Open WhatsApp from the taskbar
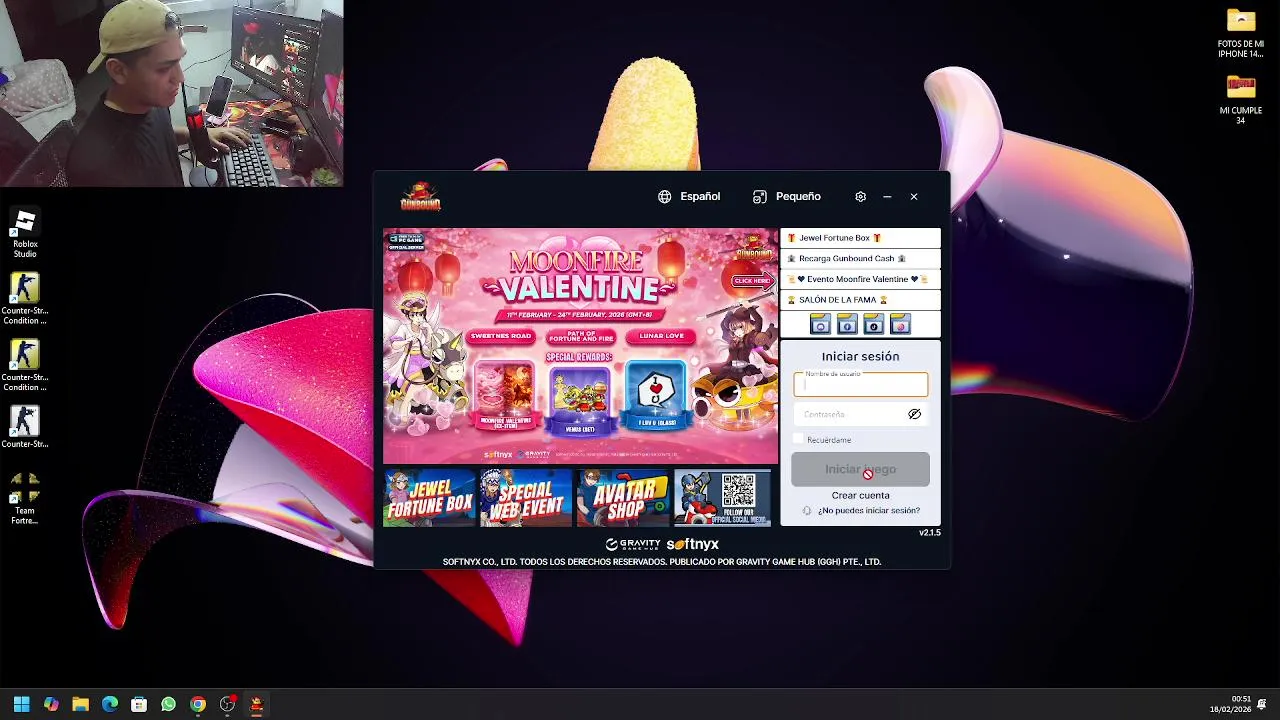This screenshot has width=1280, height=720. click(168, 704)
